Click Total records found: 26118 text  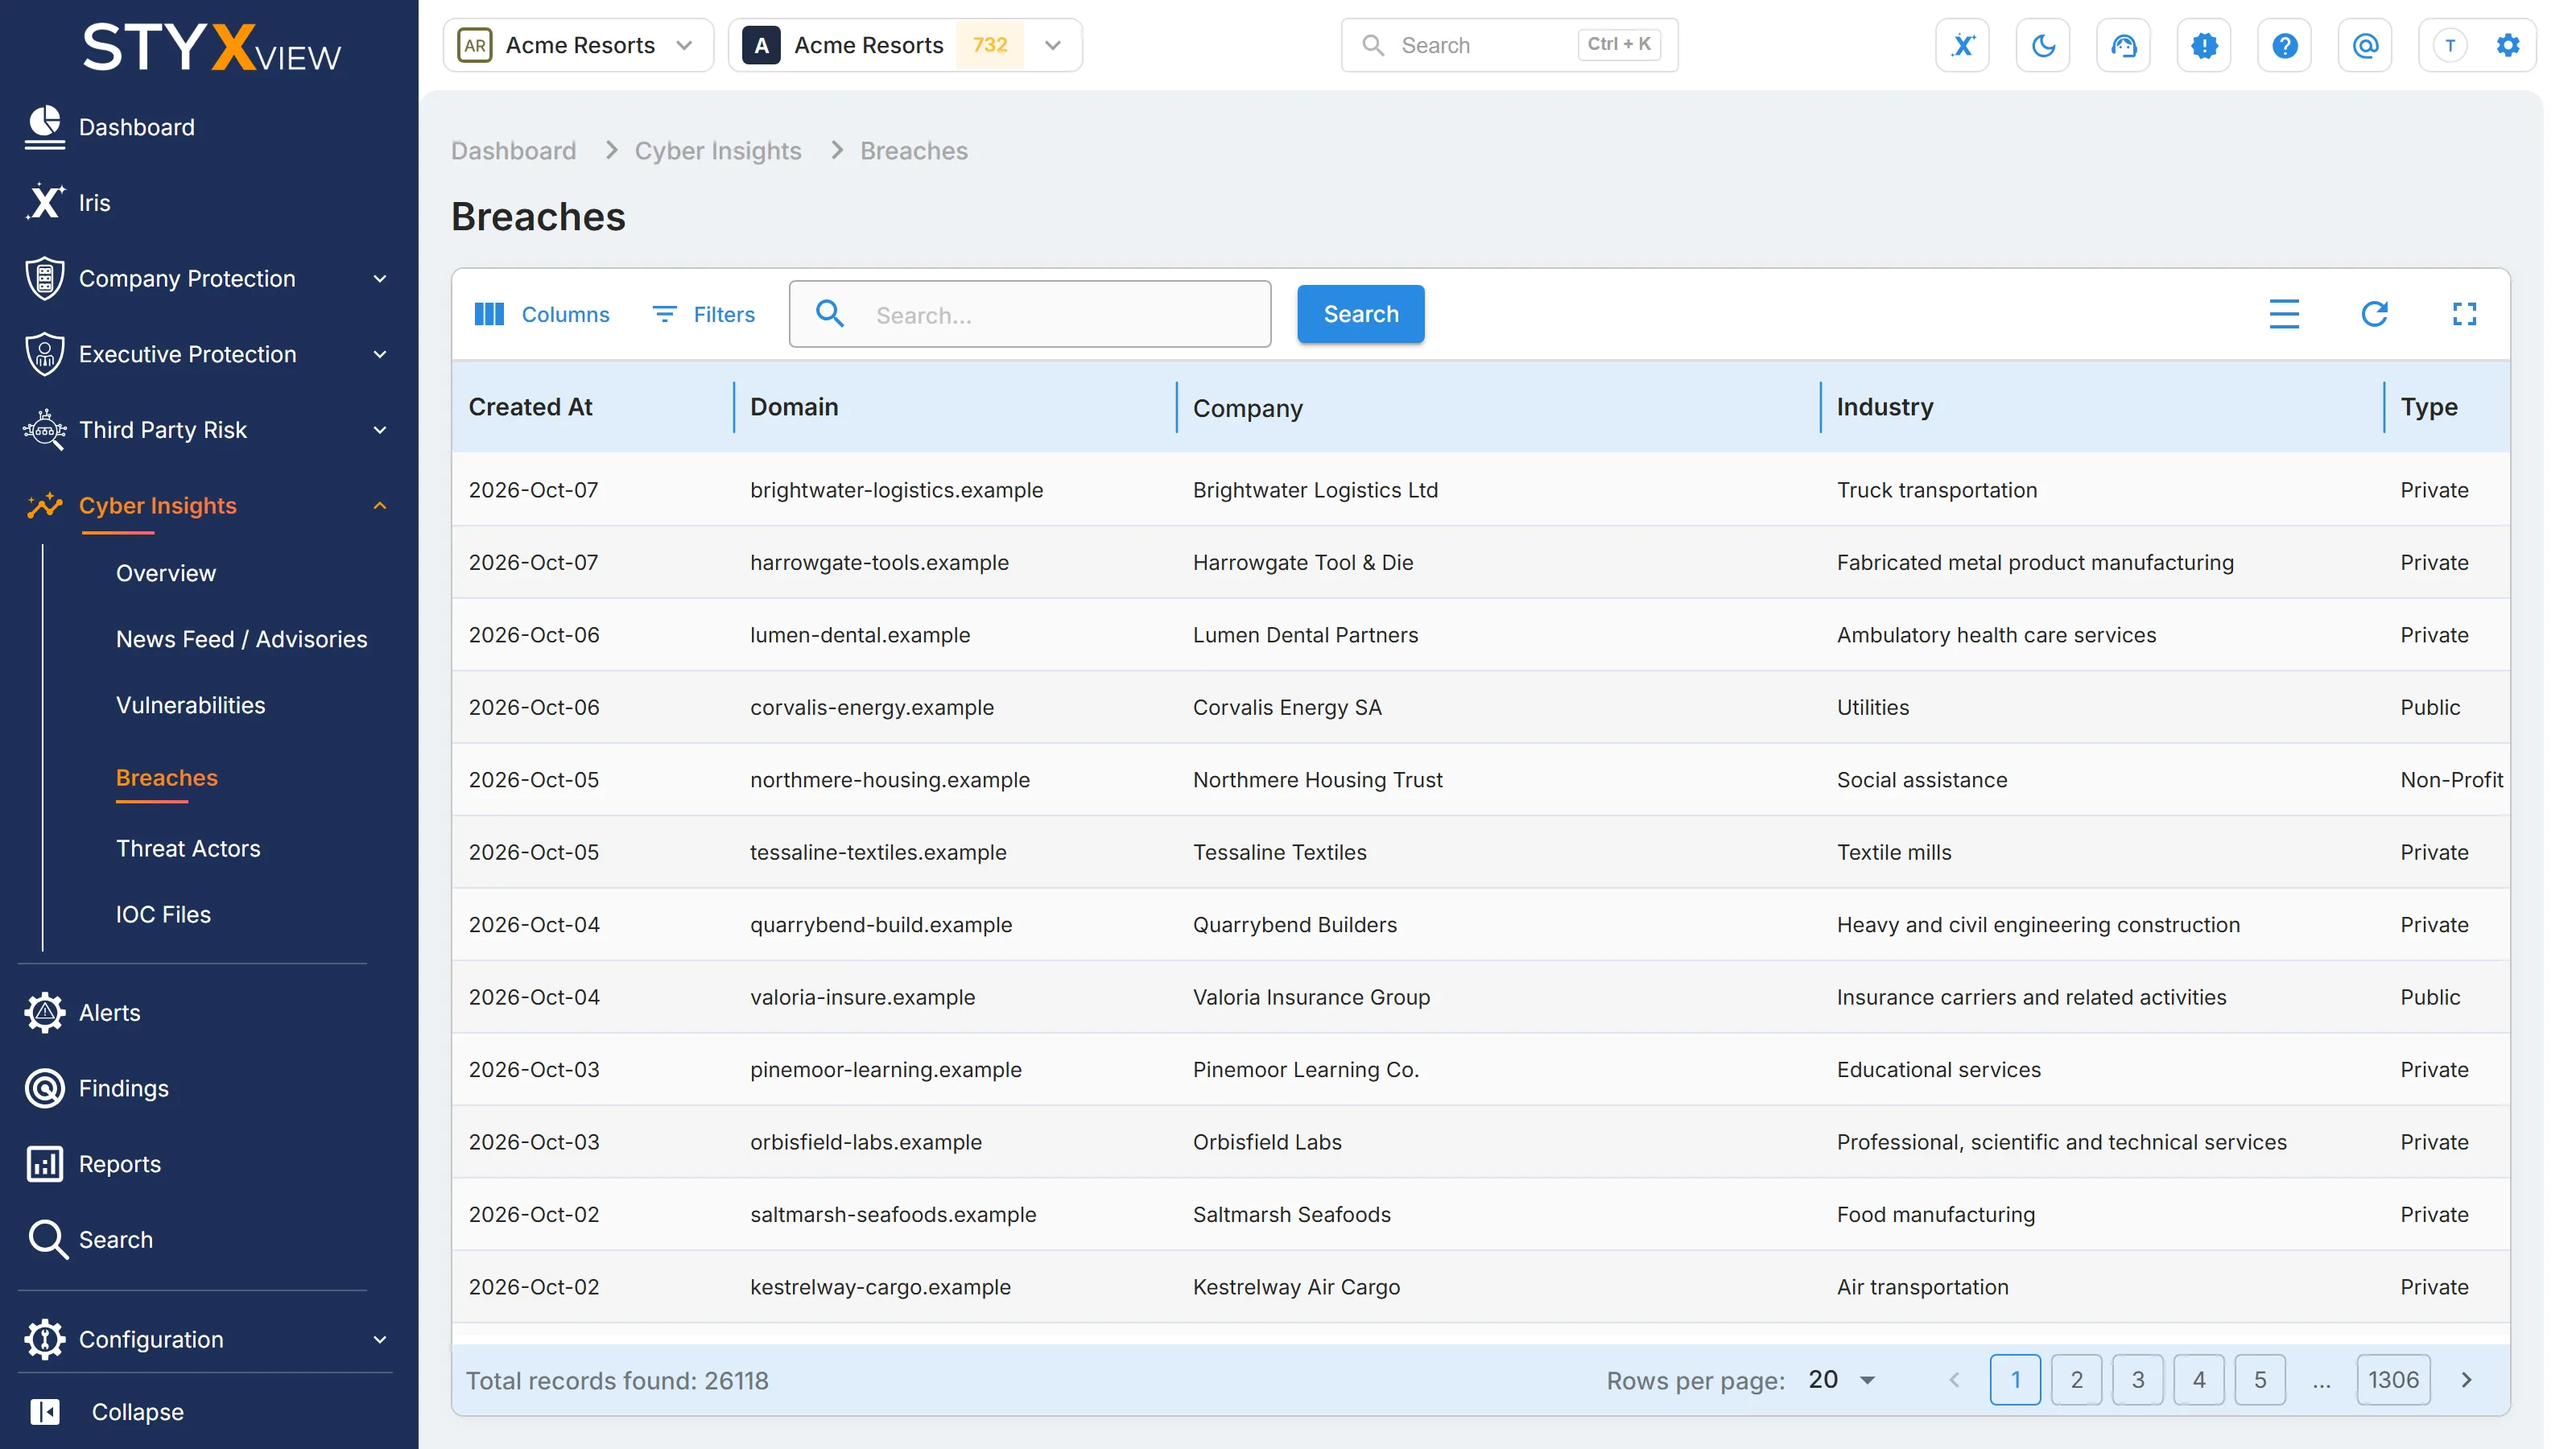(x=617, y=1380)
